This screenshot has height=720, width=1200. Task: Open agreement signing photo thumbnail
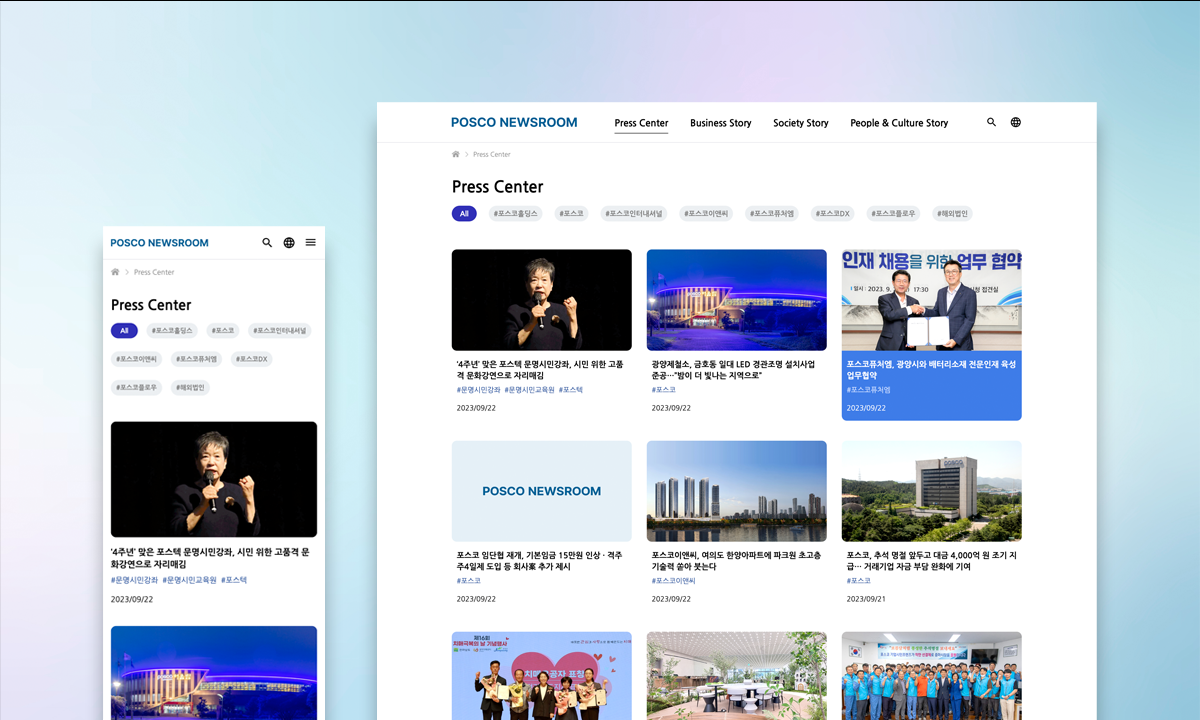(x=931, y=300)
